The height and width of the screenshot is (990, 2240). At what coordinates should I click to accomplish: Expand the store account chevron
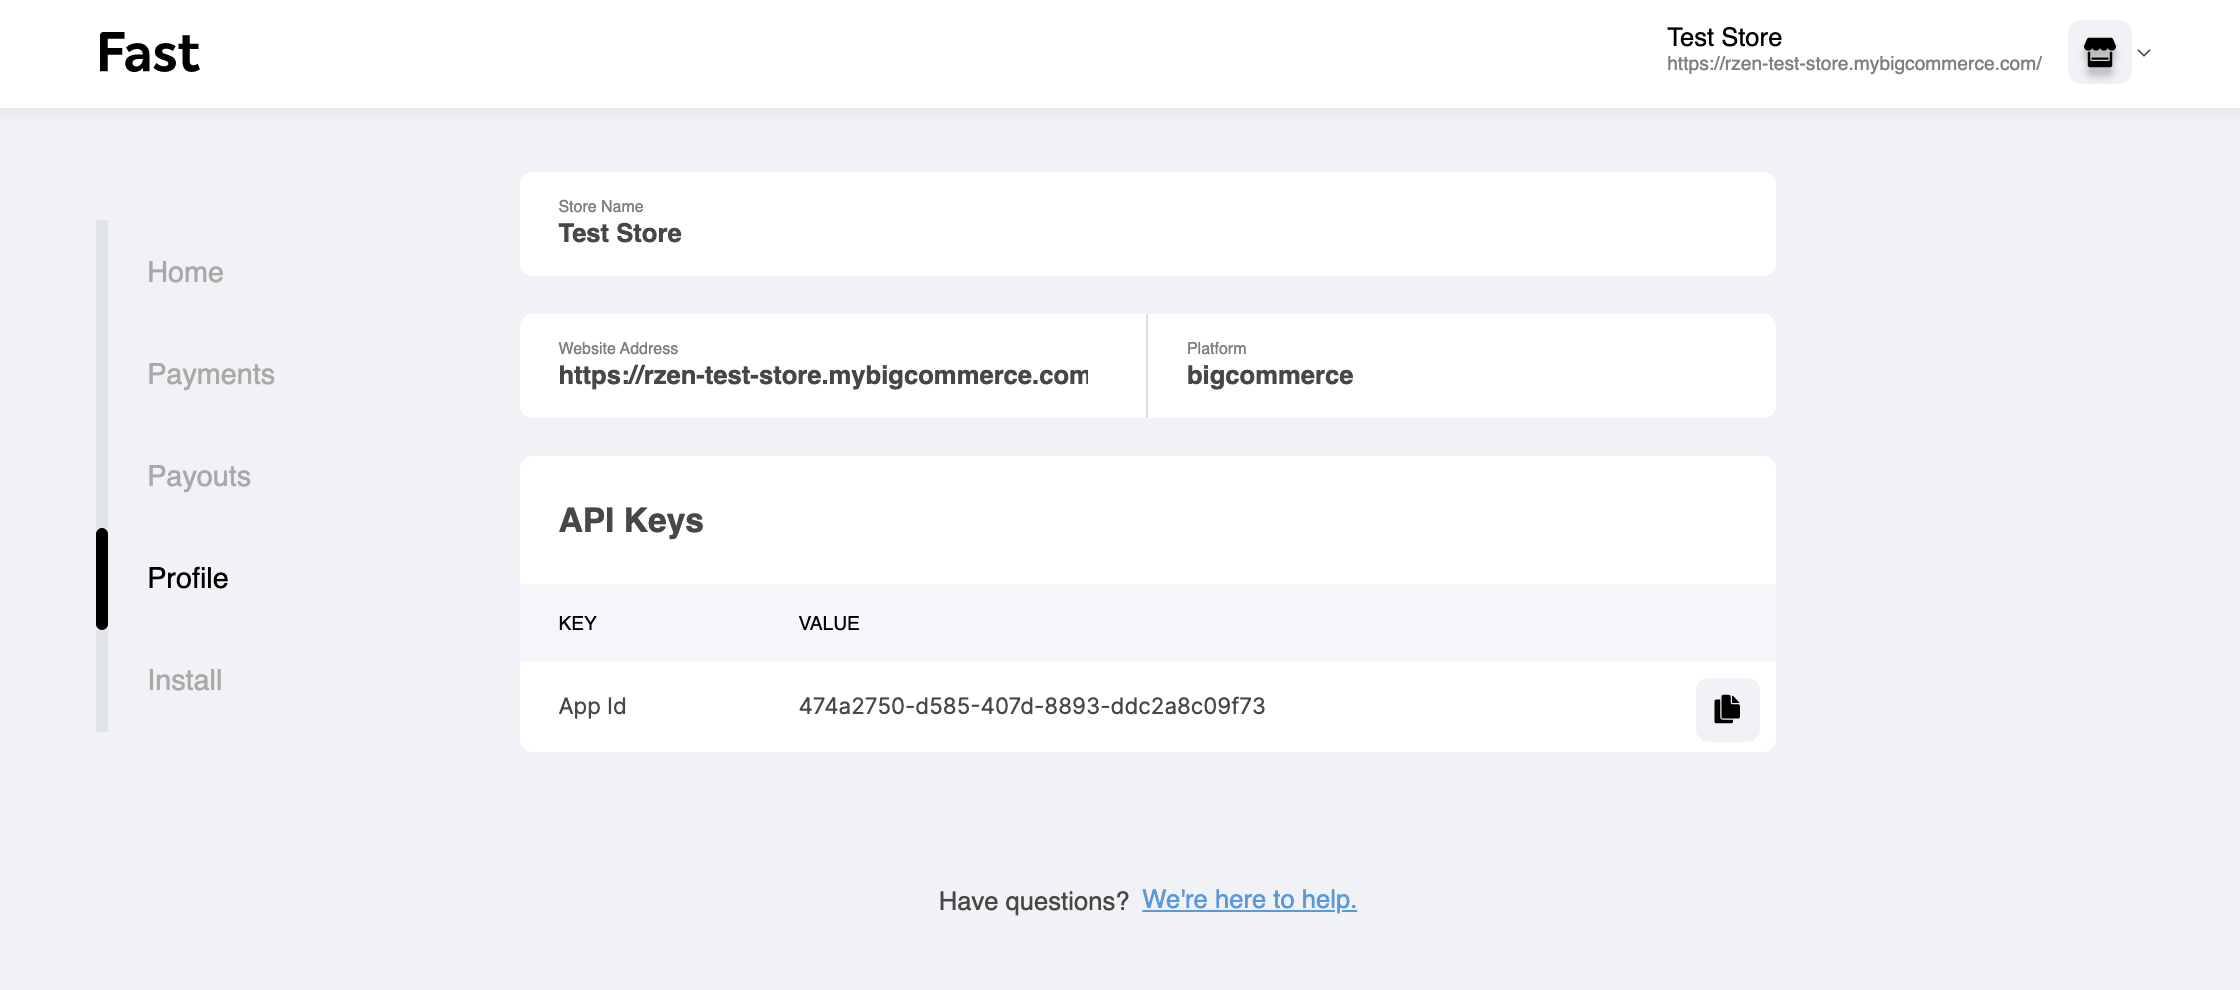2144,53
